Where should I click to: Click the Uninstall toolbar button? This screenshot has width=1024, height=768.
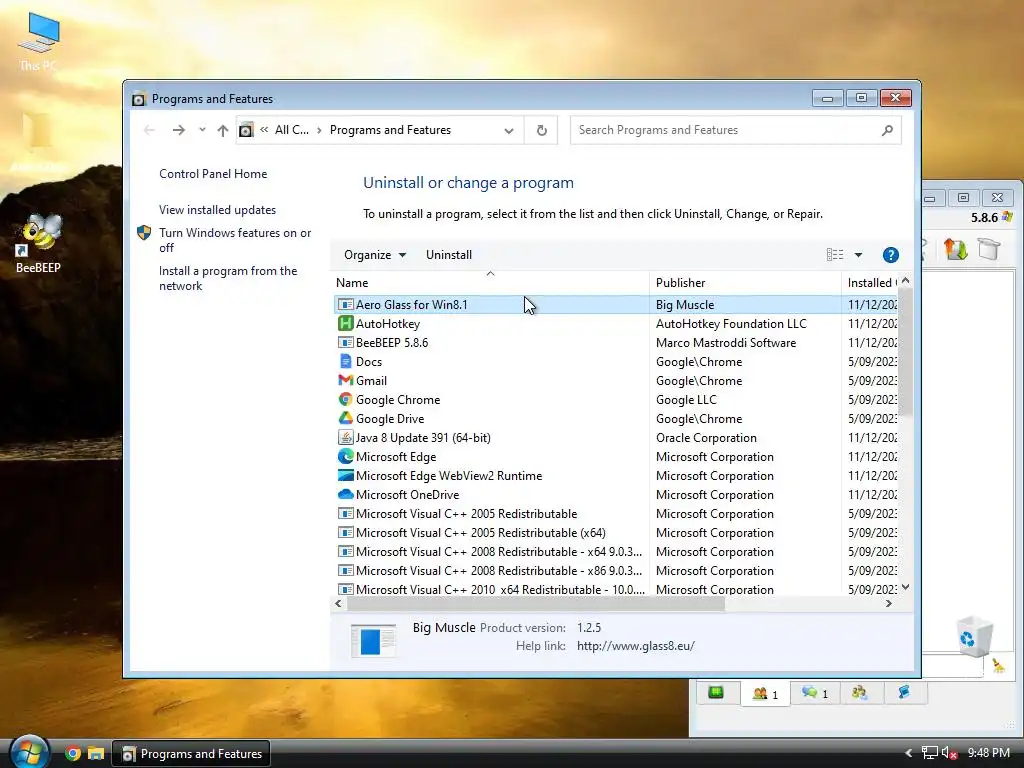(449, 255)
